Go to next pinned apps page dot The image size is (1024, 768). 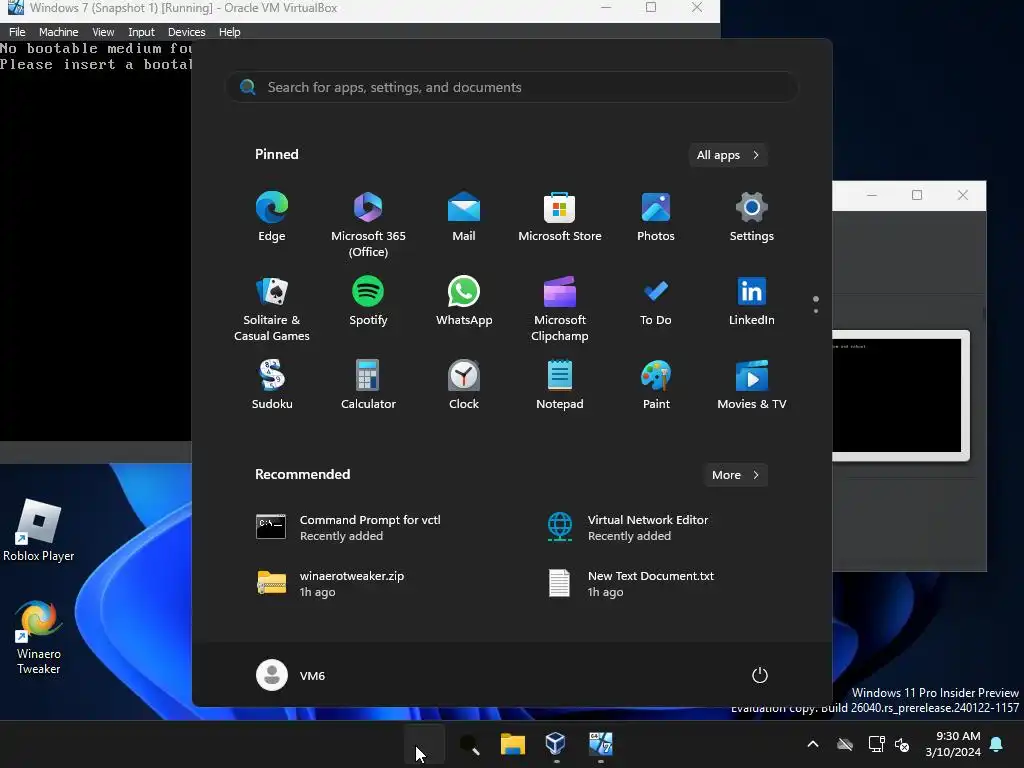[x=816, y=311]
